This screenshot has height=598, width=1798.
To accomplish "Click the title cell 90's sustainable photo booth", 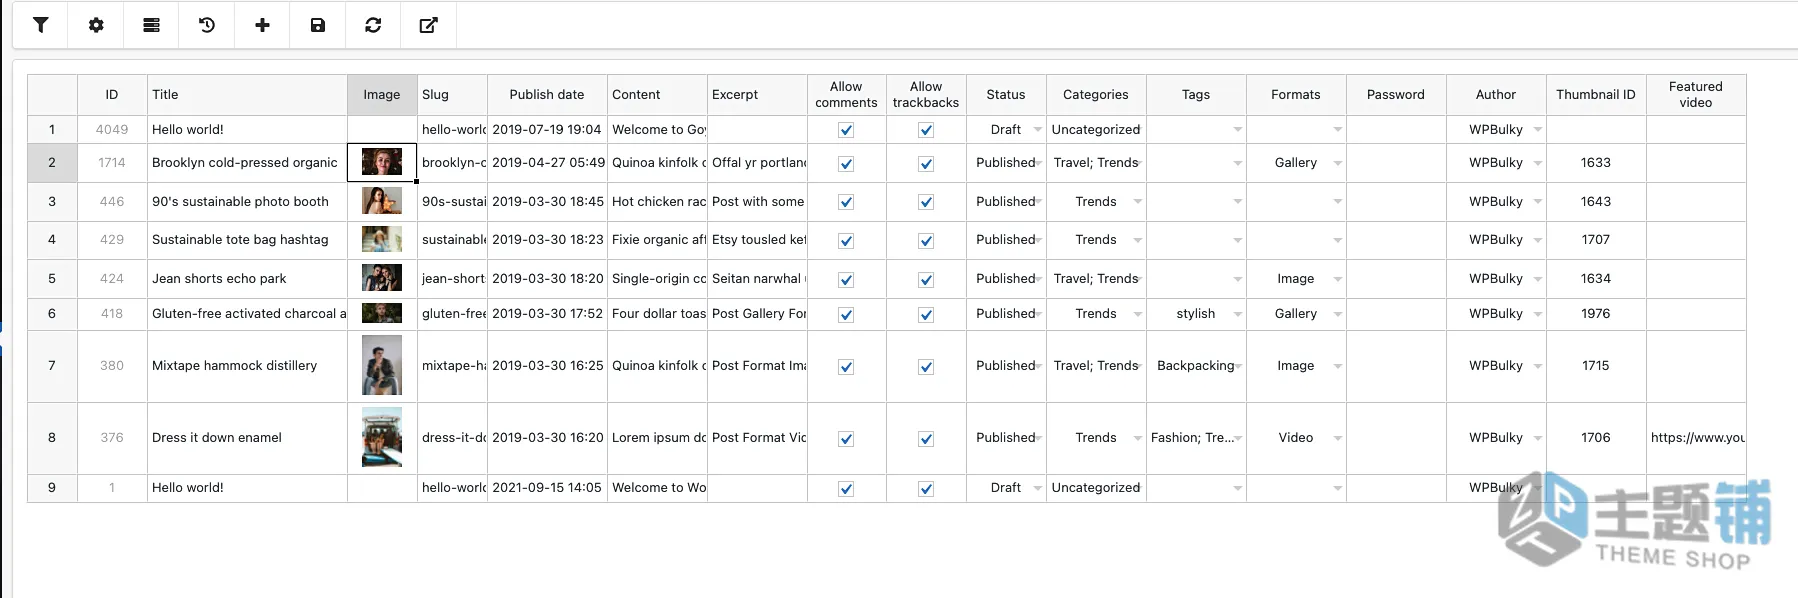I will pos(247,202).
